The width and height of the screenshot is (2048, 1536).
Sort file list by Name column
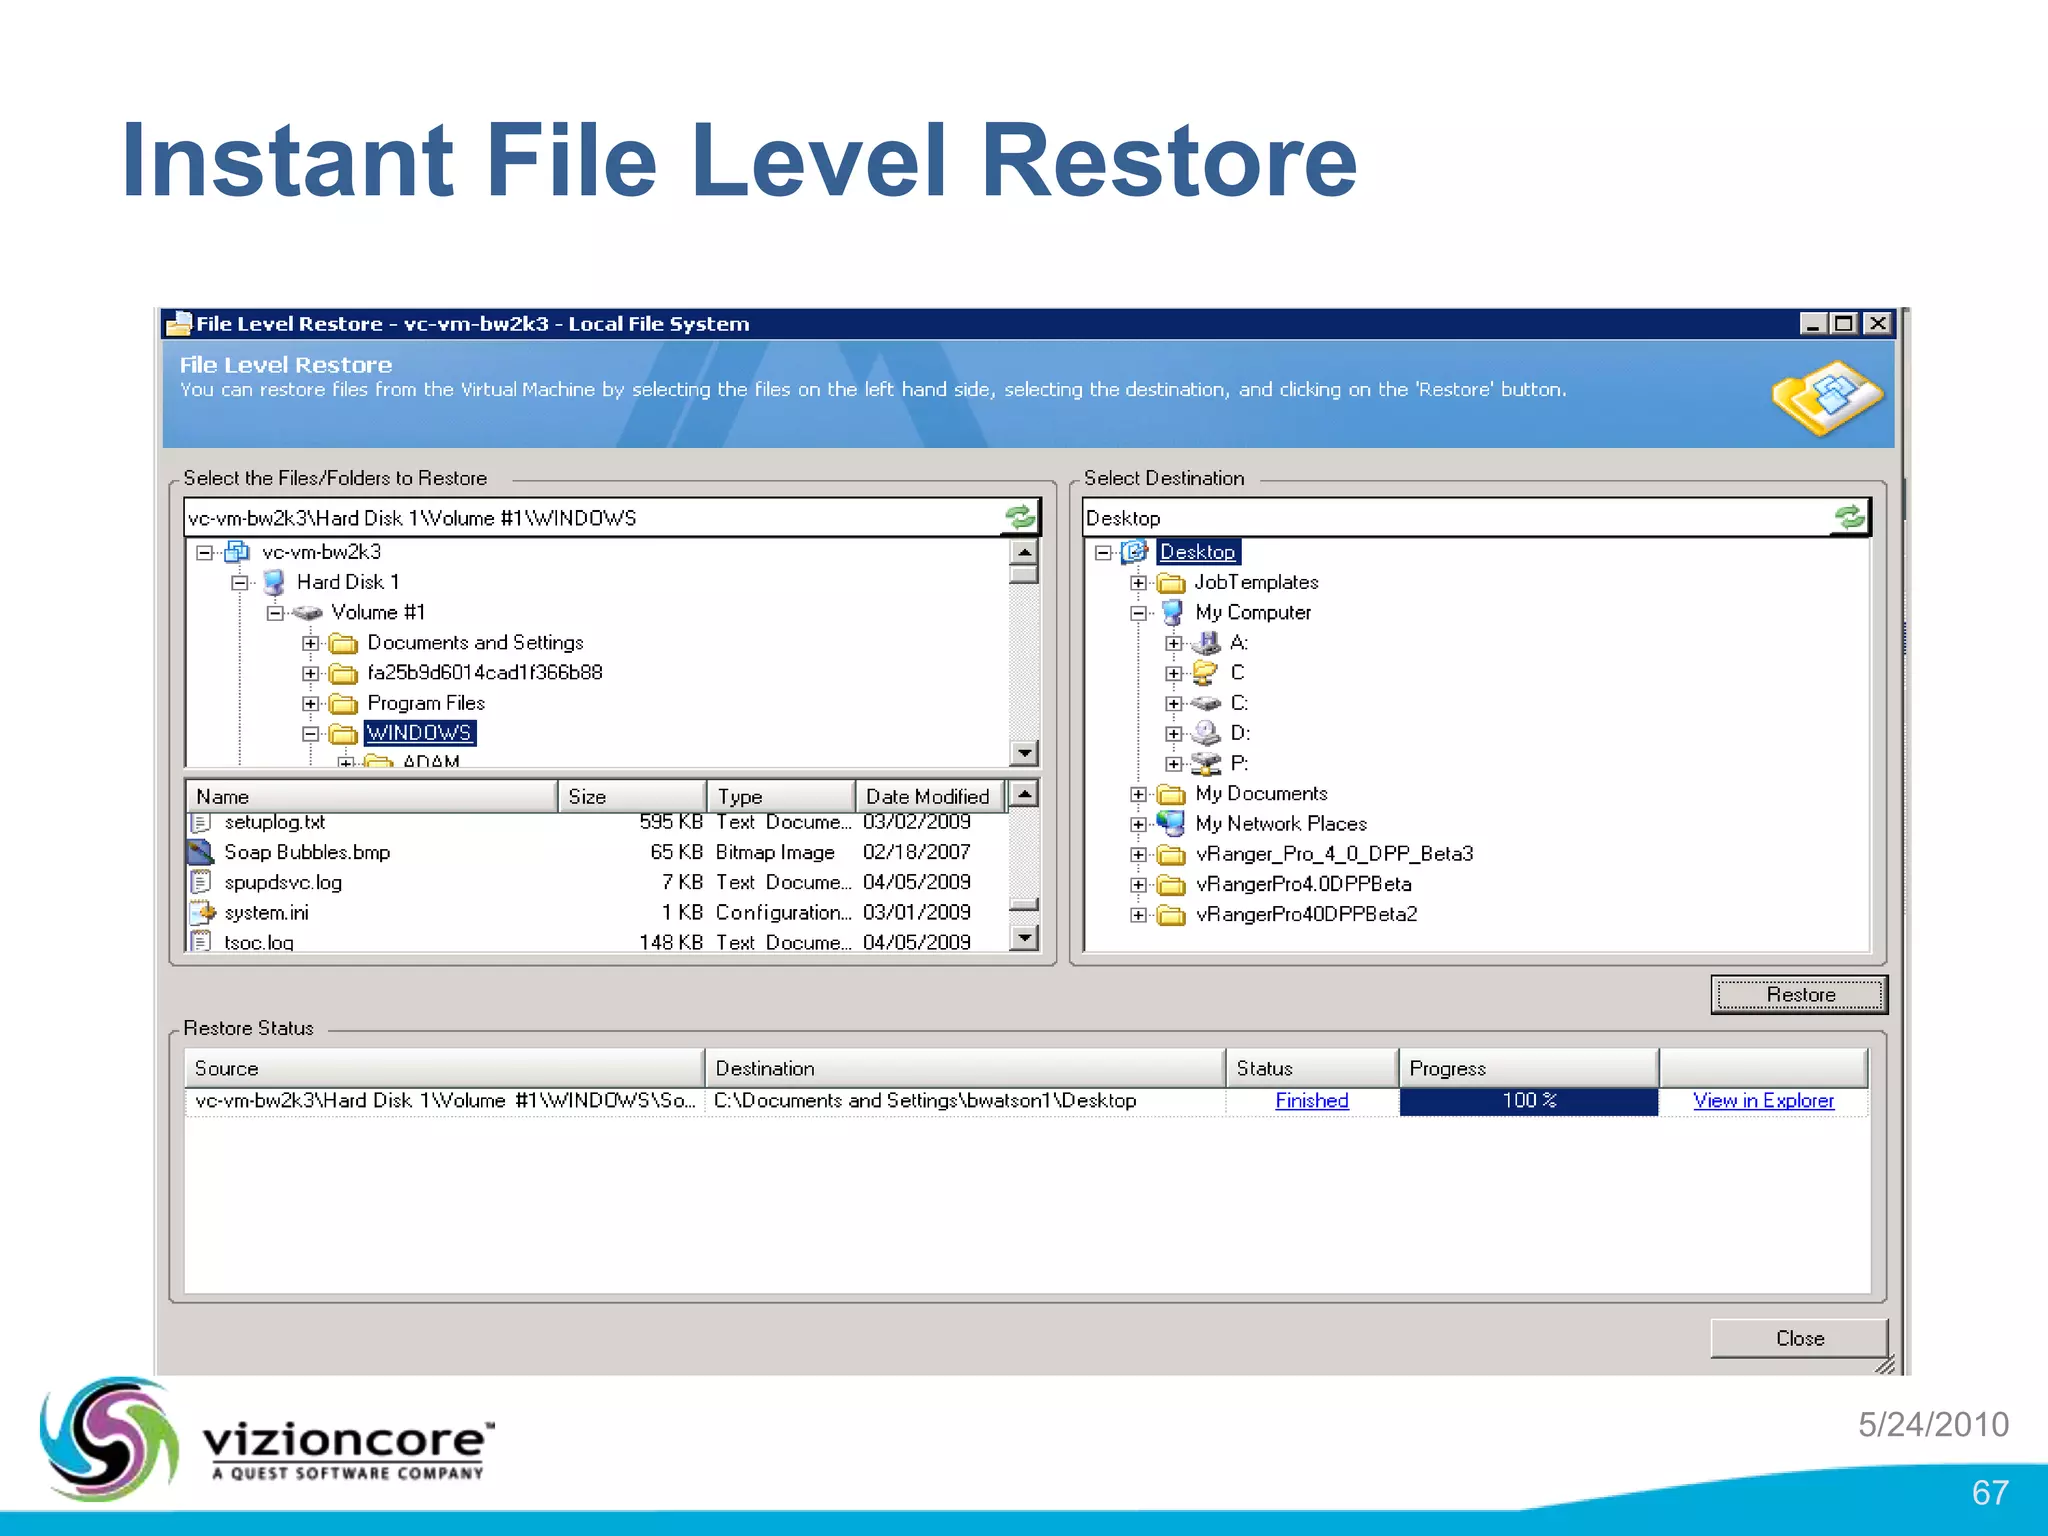[x=371, y=796]
